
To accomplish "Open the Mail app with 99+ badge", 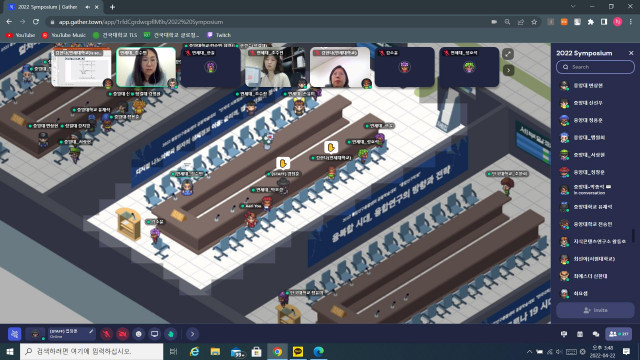I will [237, 351].
